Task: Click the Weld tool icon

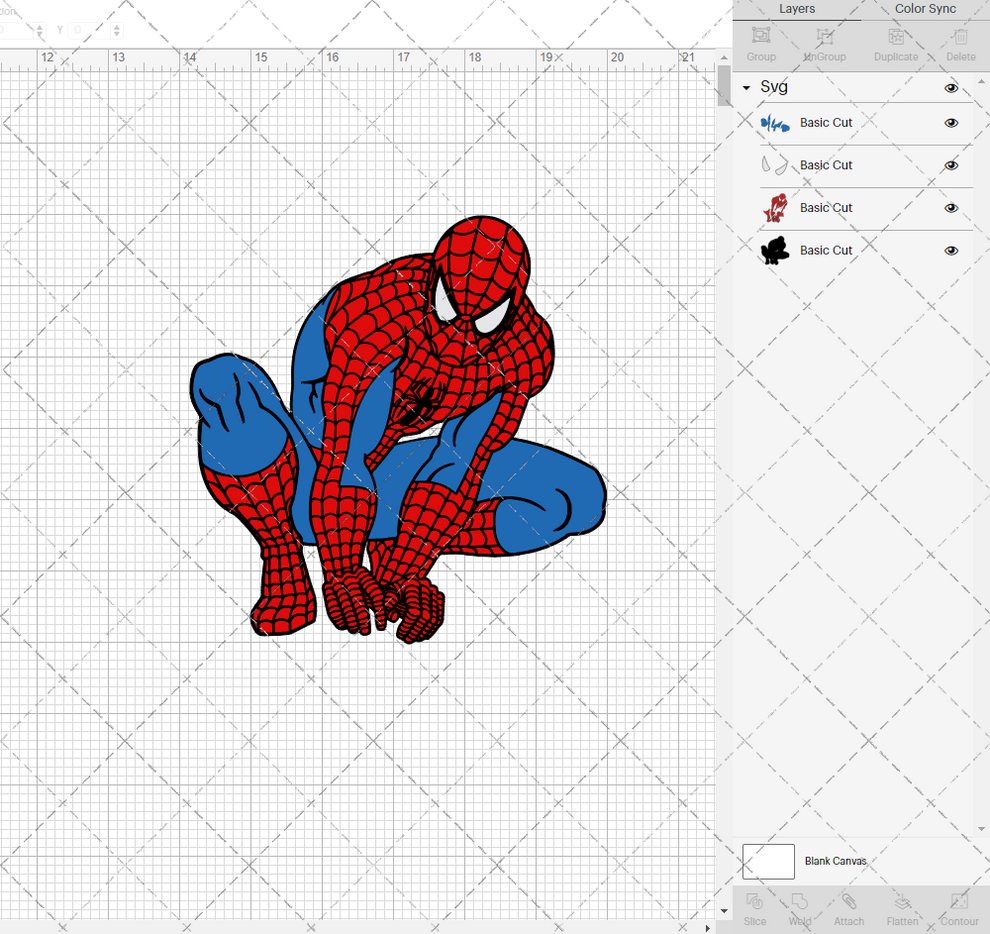Action: point(800,906)
